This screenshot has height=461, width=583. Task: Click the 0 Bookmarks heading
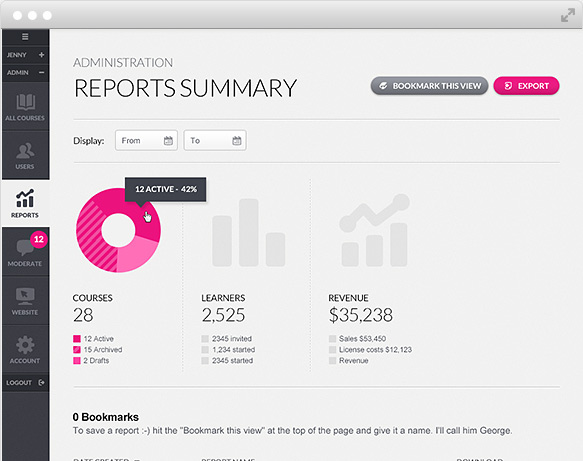(106, 417)
